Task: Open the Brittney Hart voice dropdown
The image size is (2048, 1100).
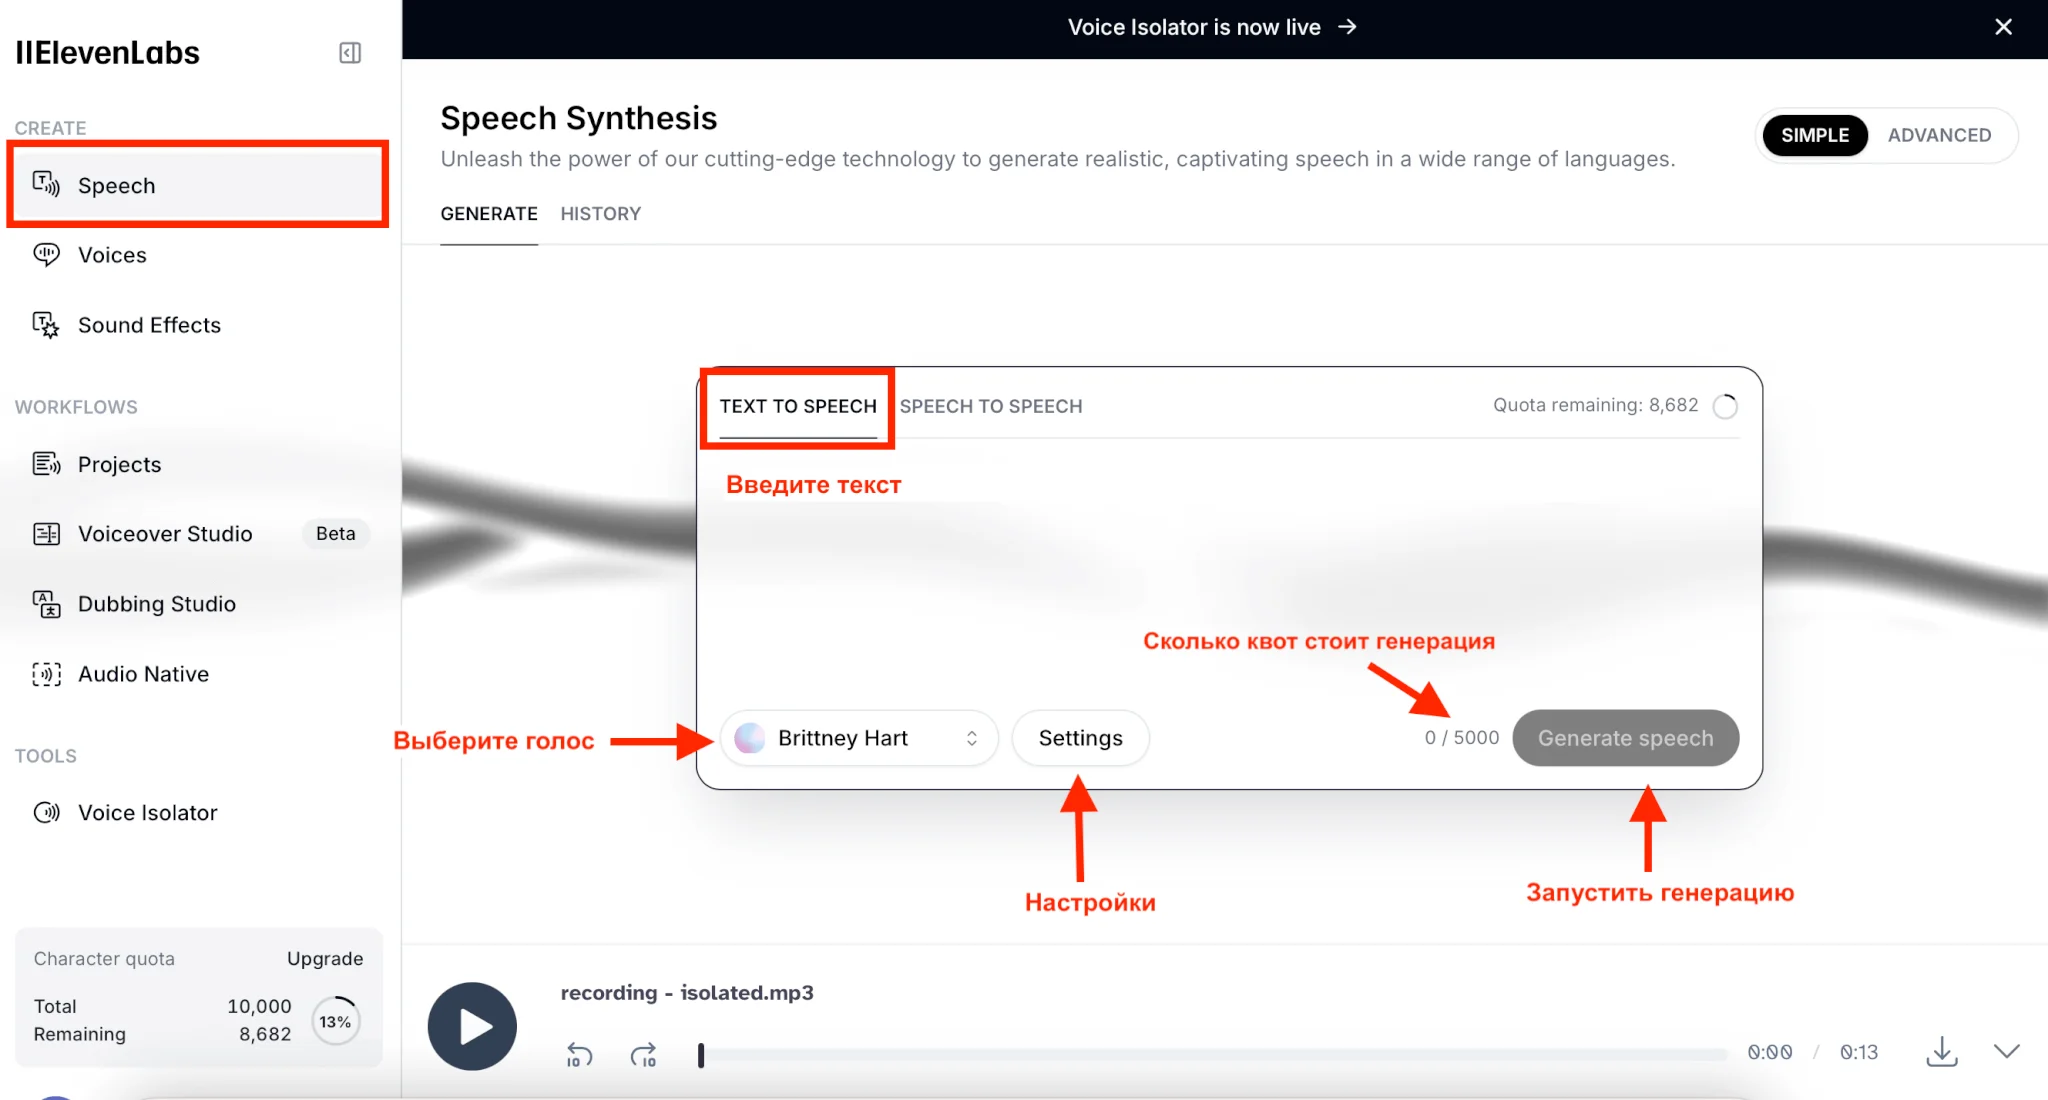Action: (858, 738)
